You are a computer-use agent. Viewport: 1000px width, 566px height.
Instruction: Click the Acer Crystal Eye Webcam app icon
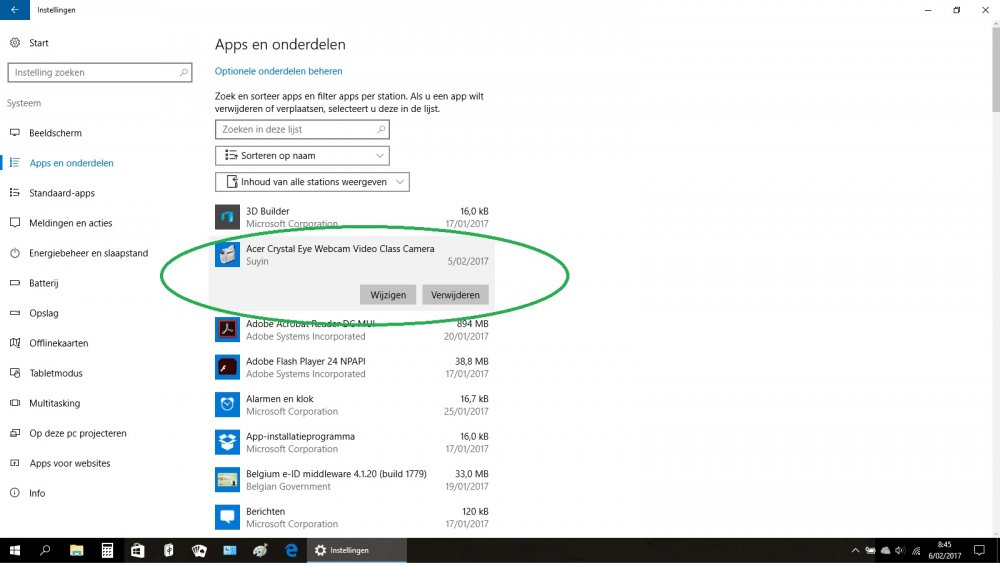pyautogui.click(x=227, y=255)
